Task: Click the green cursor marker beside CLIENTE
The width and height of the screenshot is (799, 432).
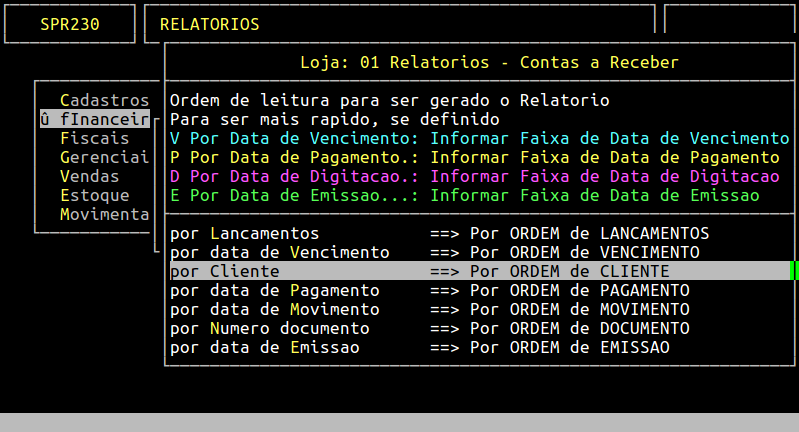Action: pos(794,271)
